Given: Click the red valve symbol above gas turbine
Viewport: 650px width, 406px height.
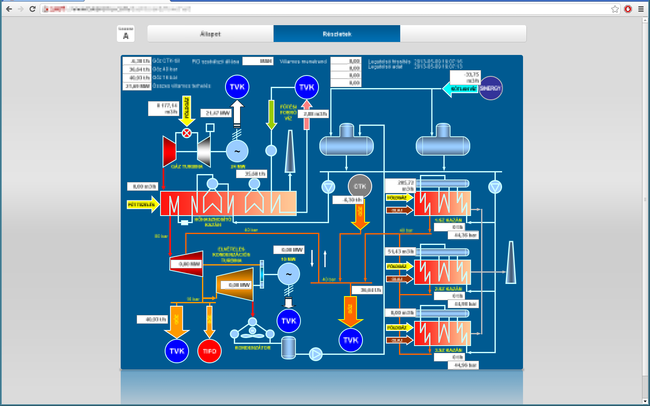Looking at the screenshot, I should [x=187, y=133].
